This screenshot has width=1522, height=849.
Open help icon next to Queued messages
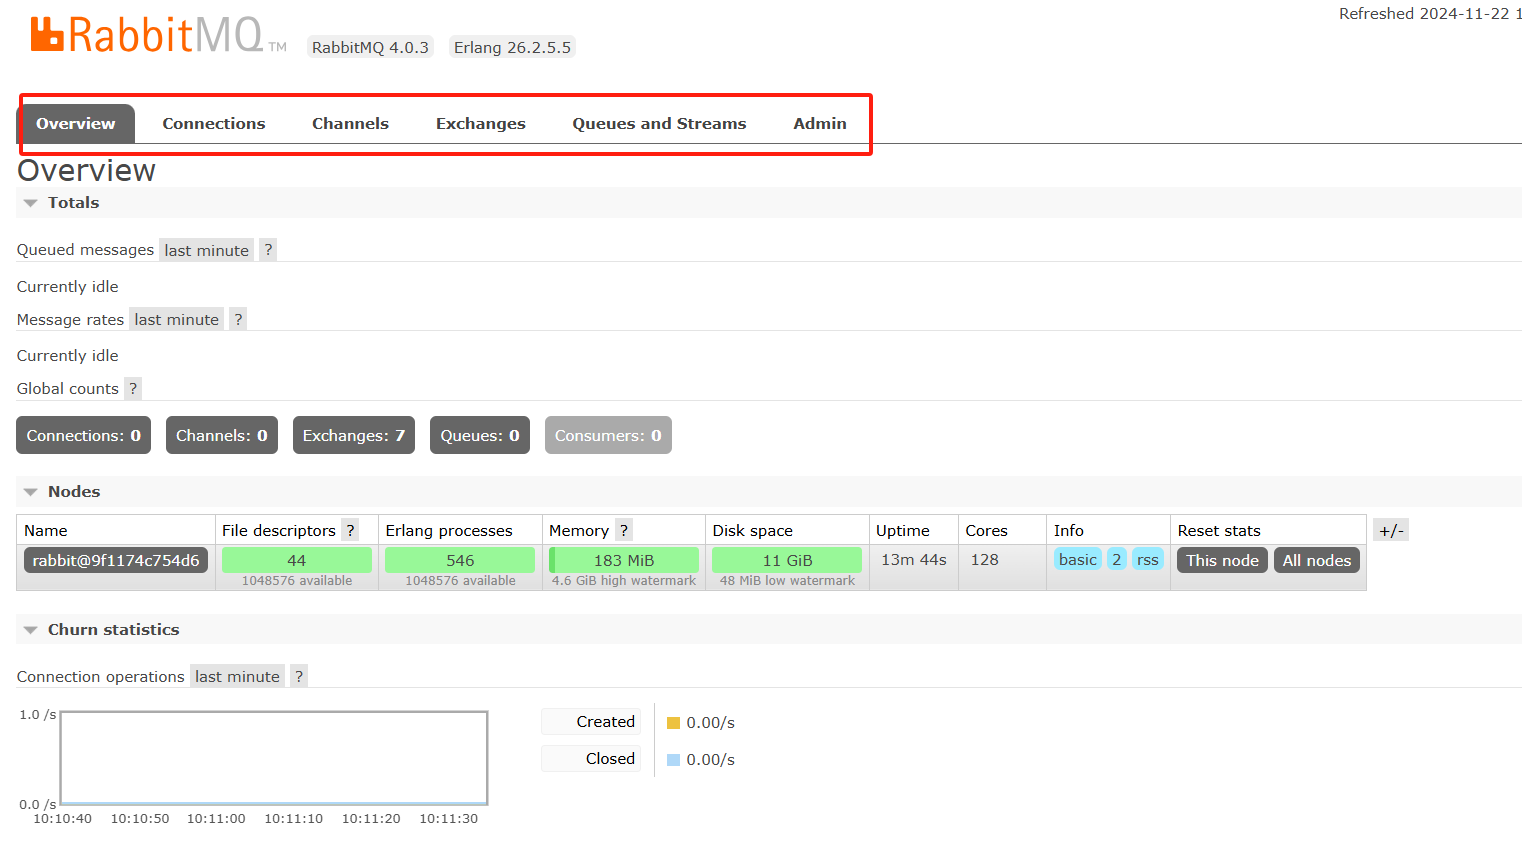pos(268,250)
